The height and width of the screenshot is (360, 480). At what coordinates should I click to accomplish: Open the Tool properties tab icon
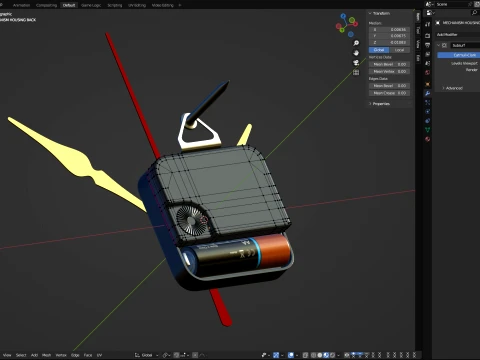428,24
